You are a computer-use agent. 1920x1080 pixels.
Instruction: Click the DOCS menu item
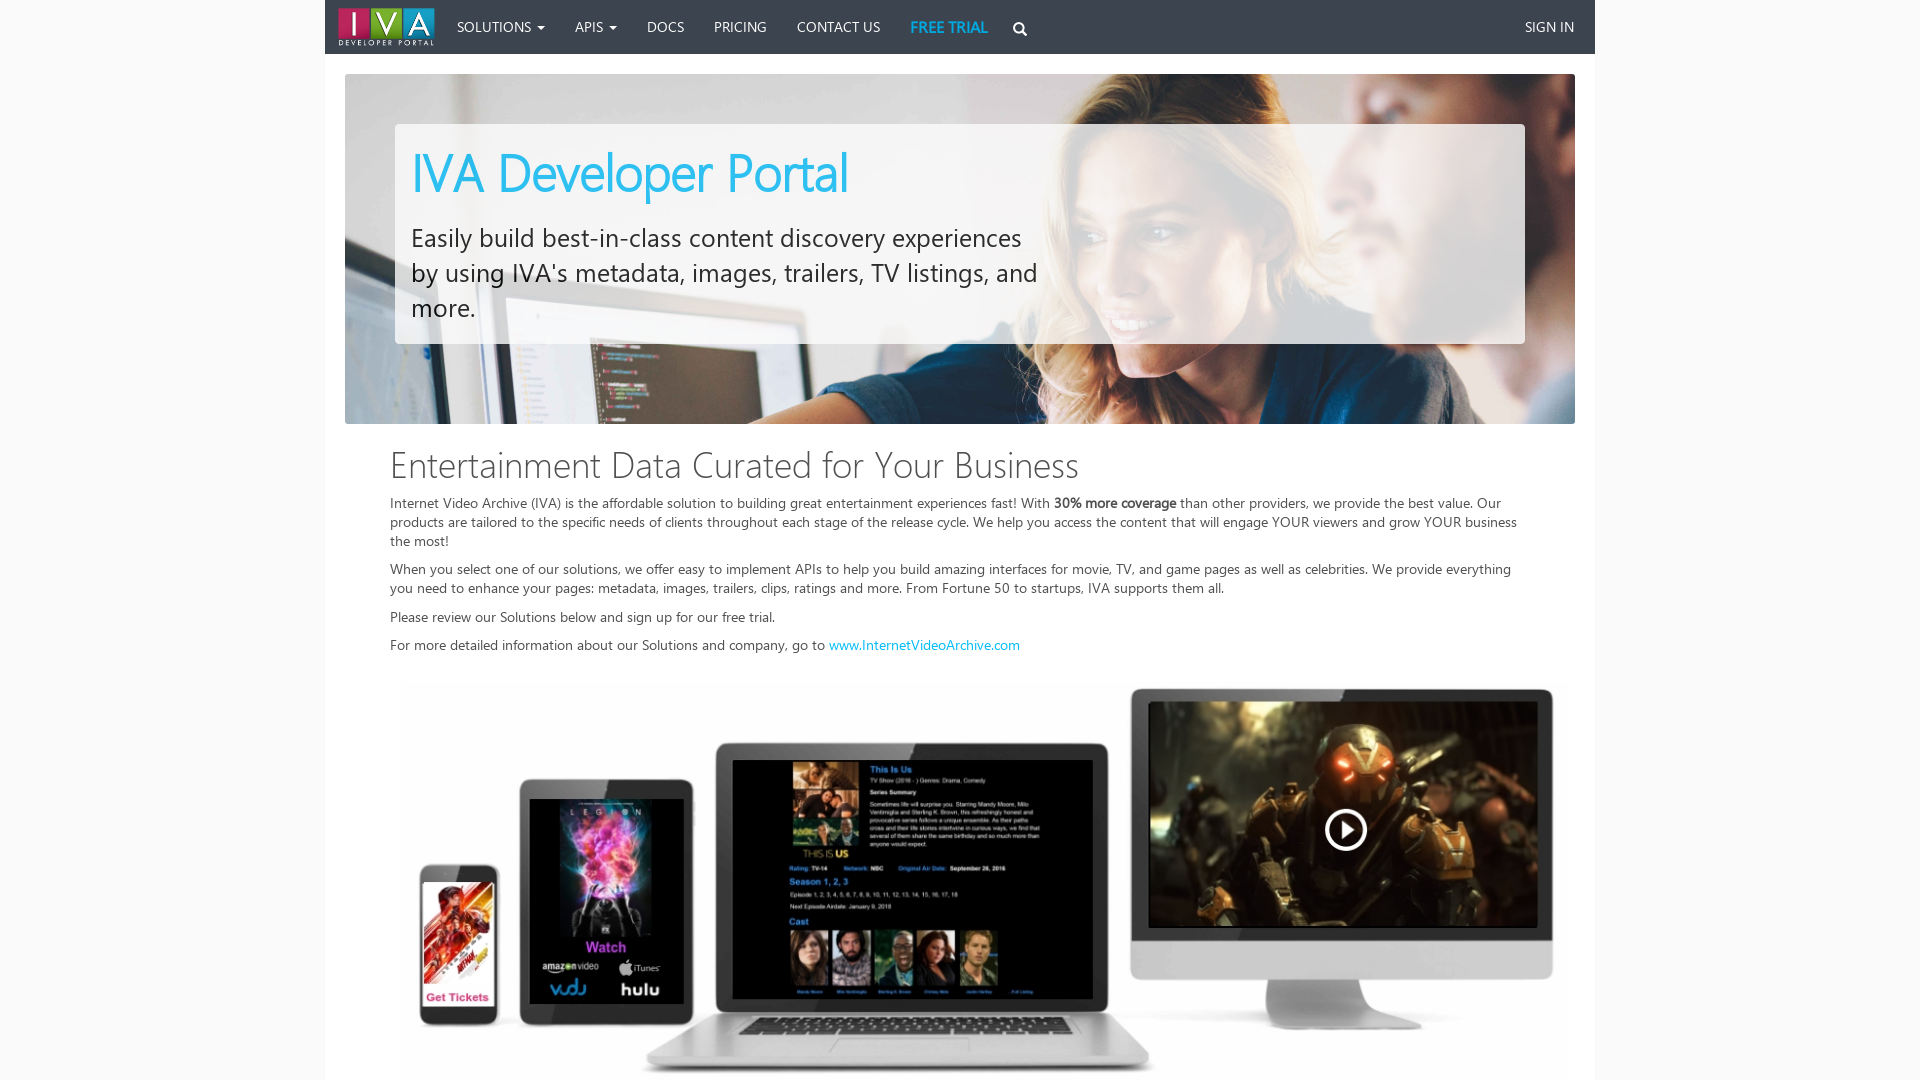[665, 26]
